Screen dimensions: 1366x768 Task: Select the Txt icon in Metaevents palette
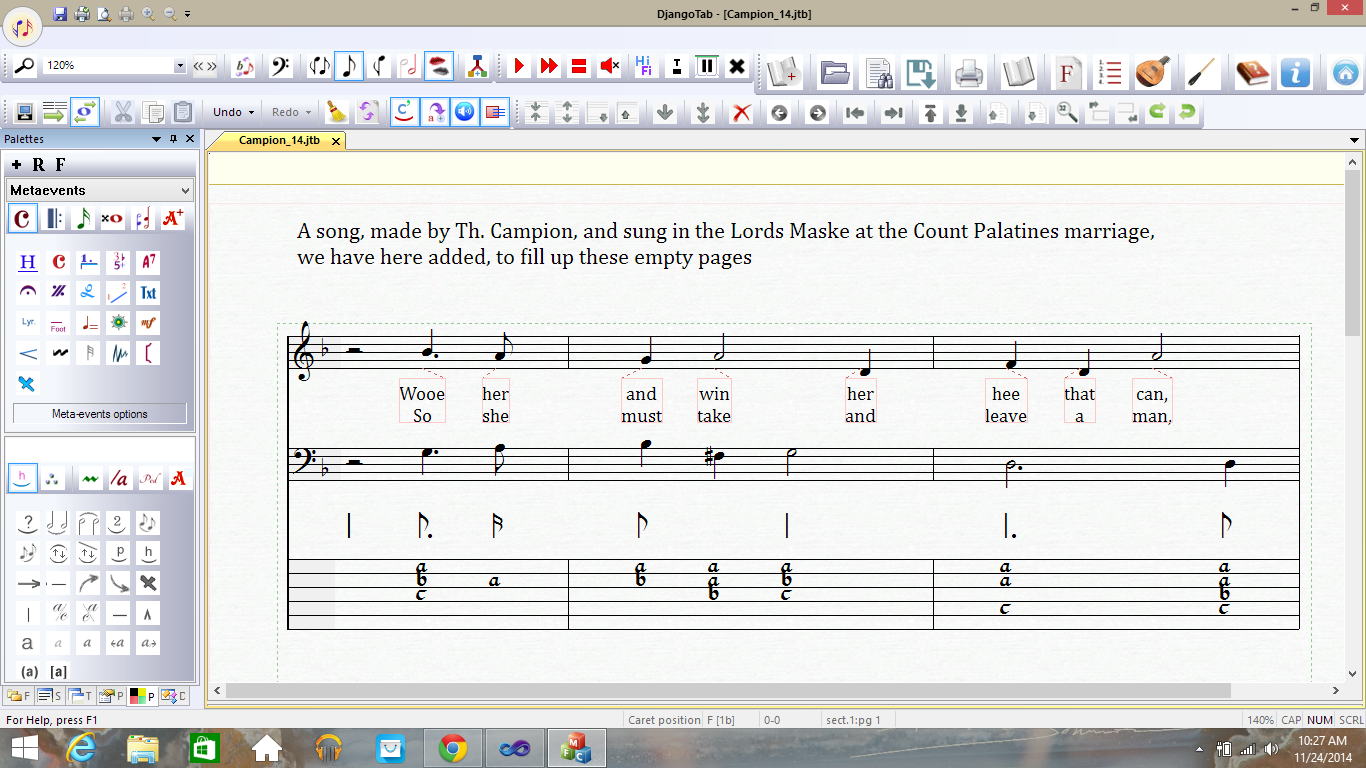pyautogui.click(x=148, y=293)
